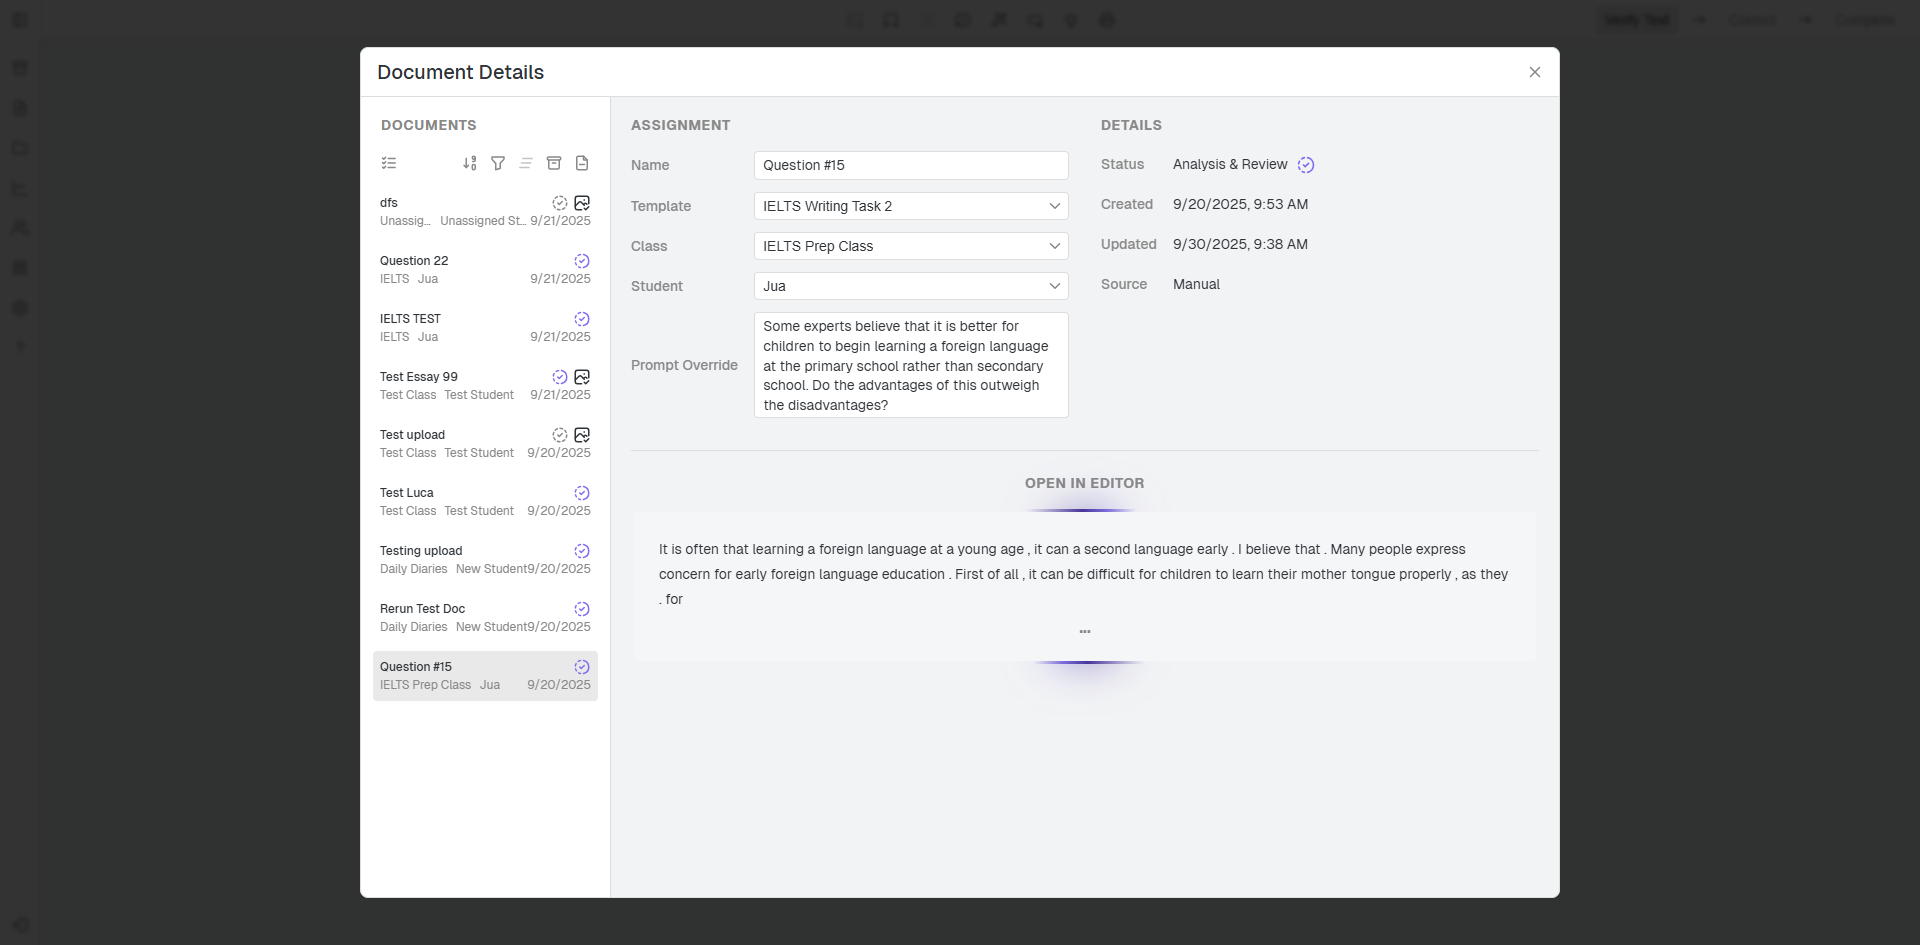Click the Name field containing Question #15

pos(910,166)
